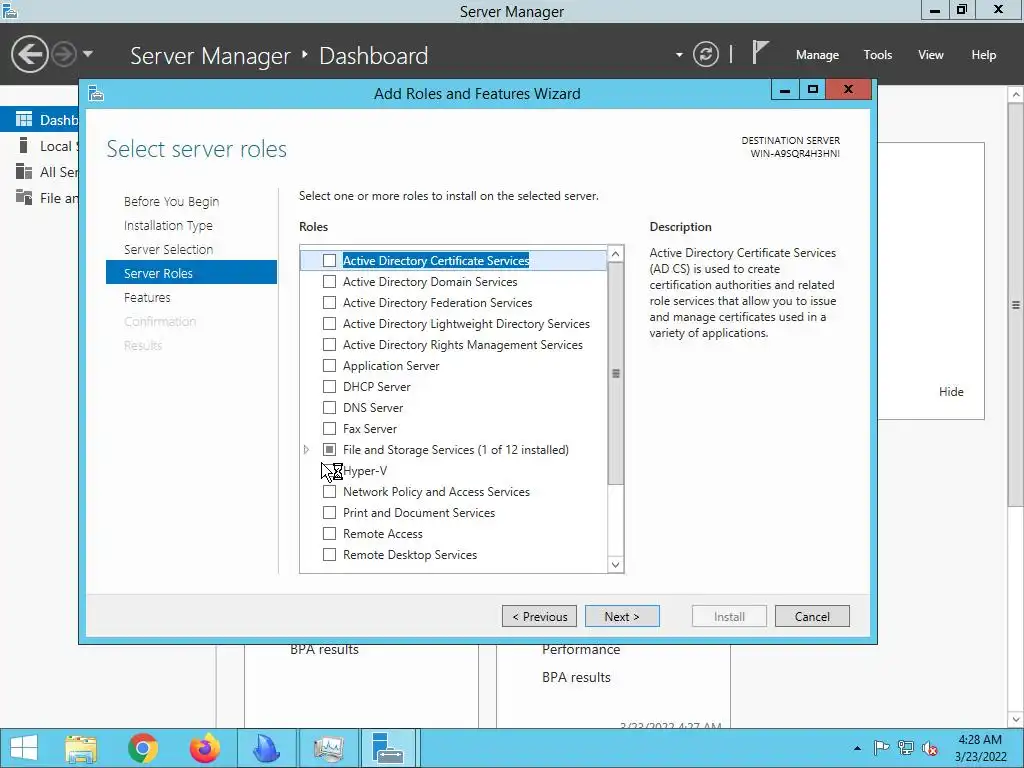
Task: Check the DNS Server role
Action: click(330, 408)
